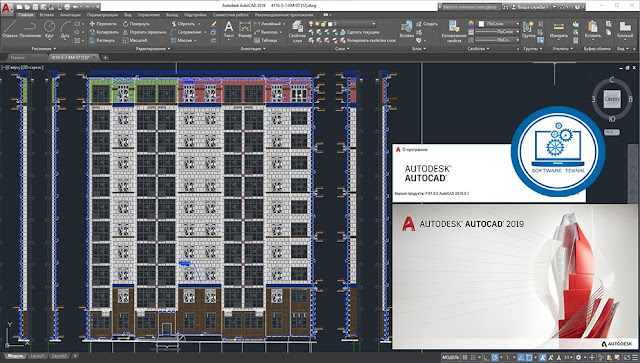The image size is (640, 363).
Task: Add a new drawing tab with plus button
Action: [105, 58]
